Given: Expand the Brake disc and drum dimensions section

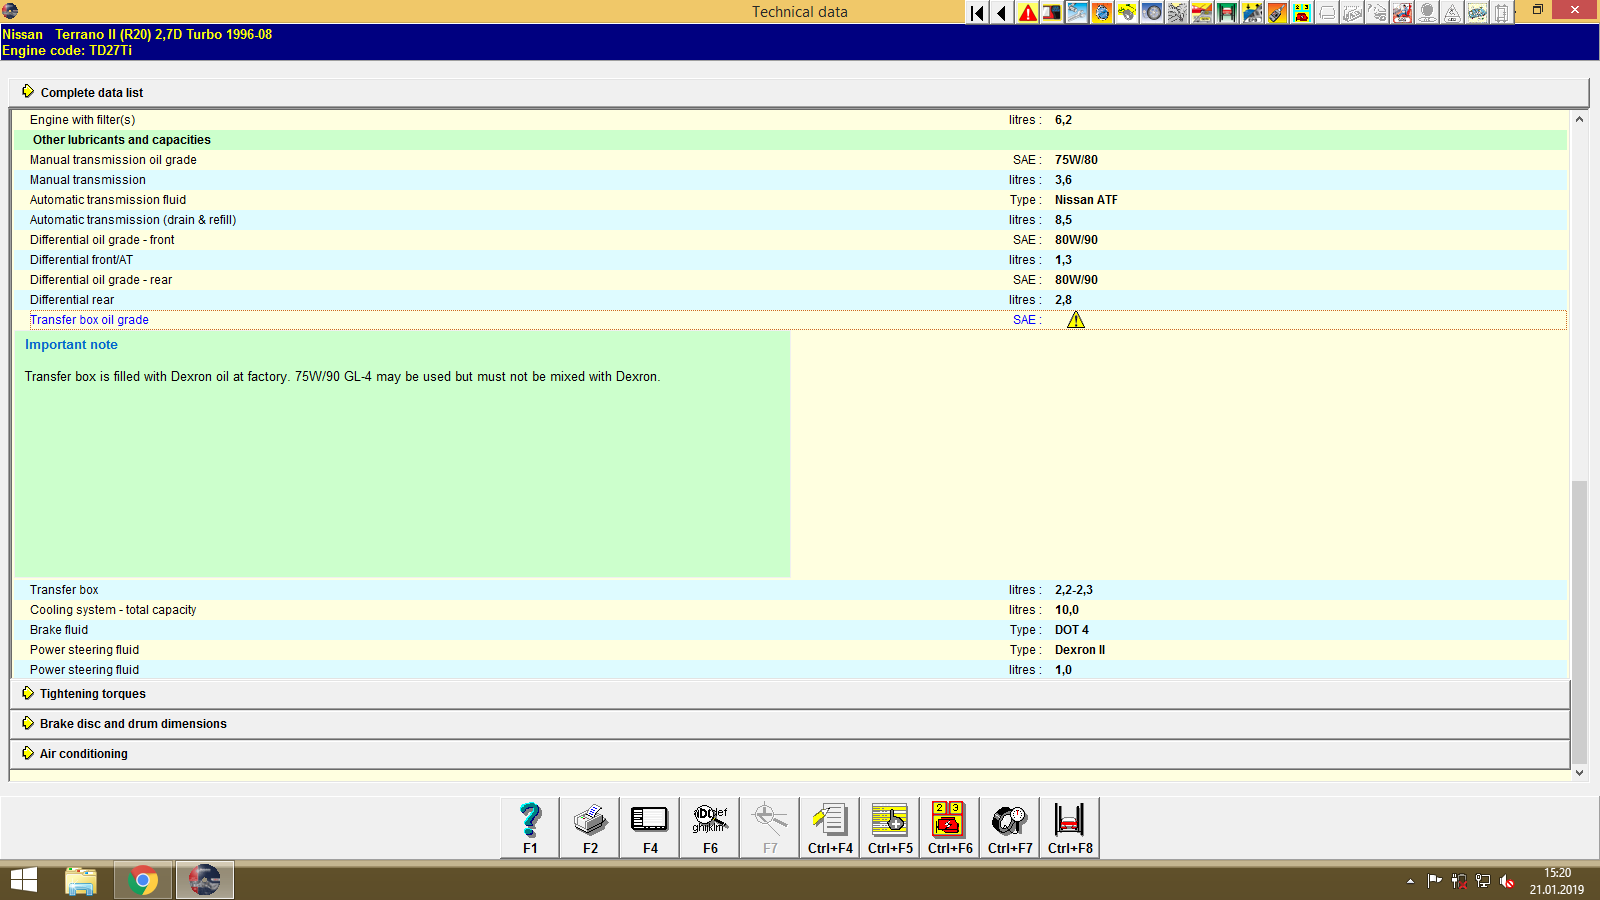Looking at the screenshot, I should point(132,723).
